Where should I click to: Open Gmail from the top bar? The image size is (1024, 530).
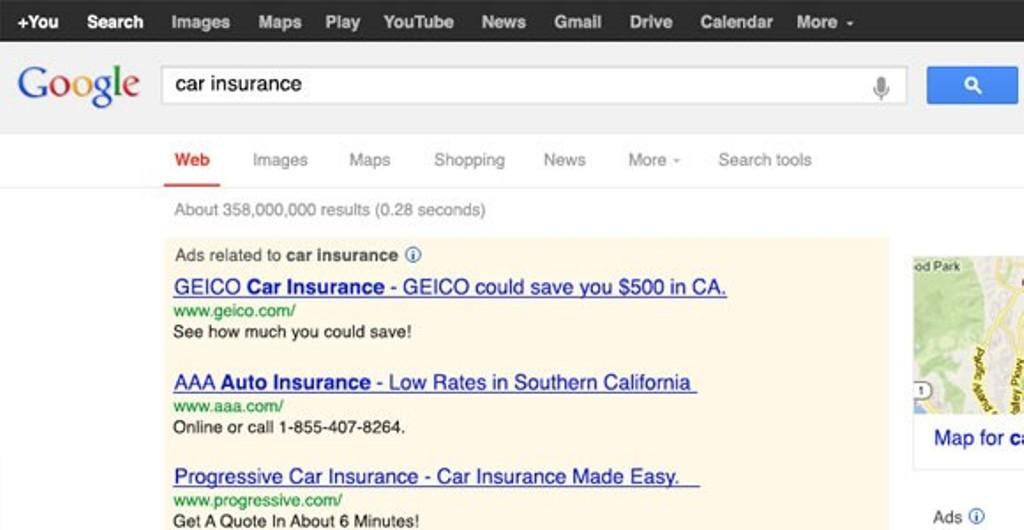click(577, 22)
